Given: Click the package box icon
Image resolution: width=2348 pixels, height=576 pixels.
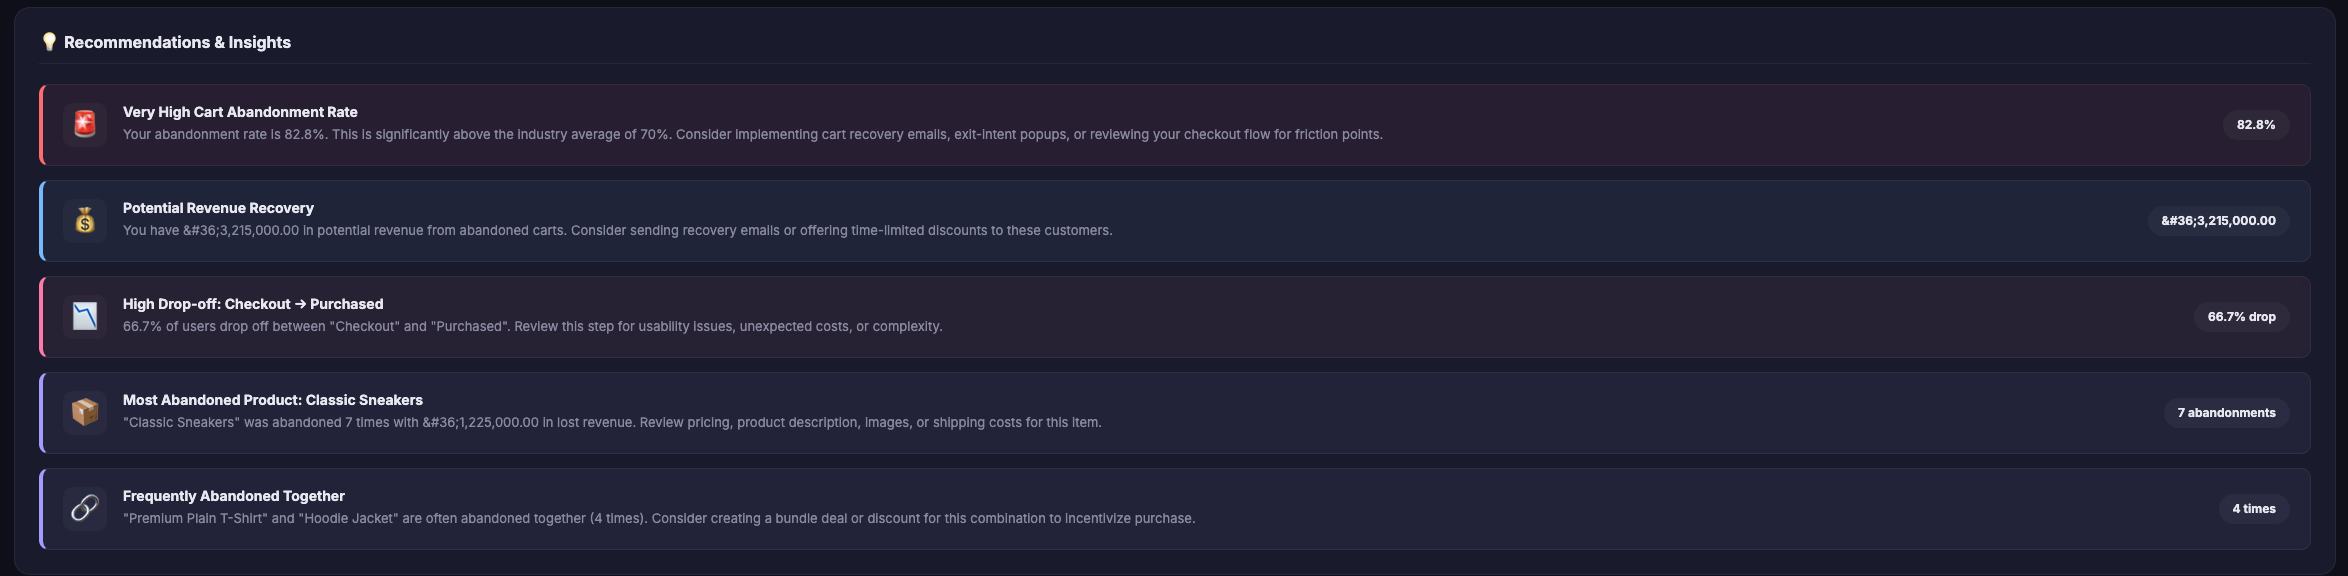Looking at the screenshot, I should [85, 413].
